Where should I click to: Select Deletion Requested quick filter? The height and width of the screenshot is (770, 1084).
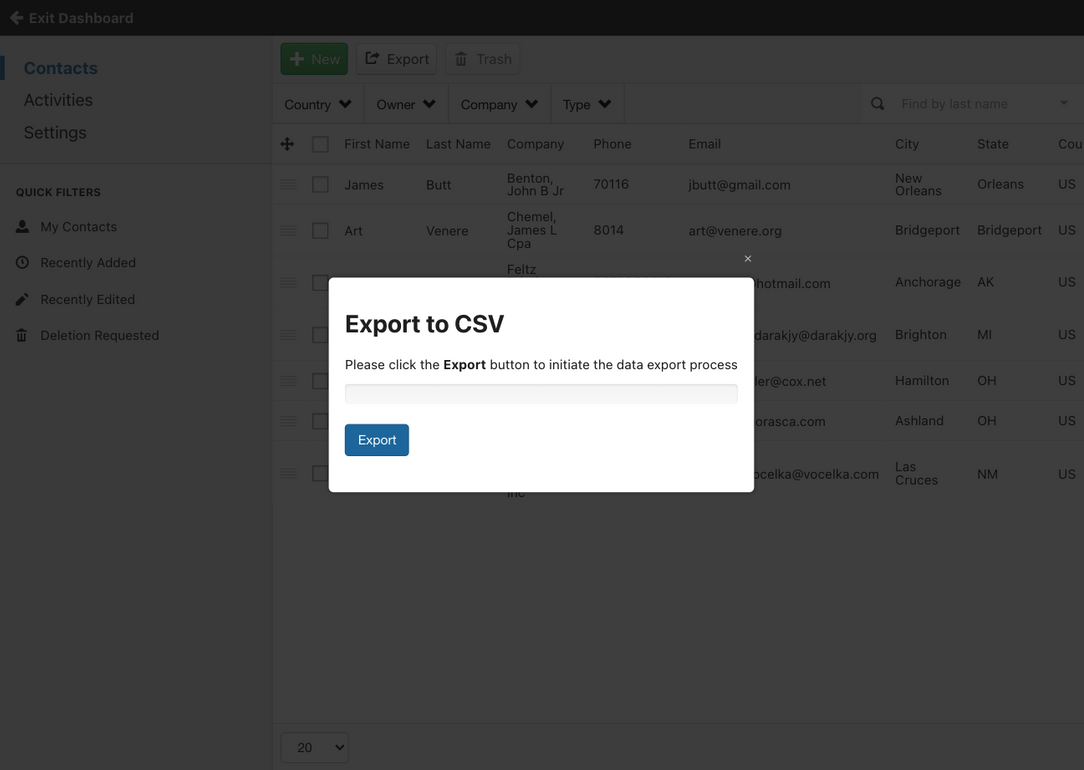click(x=100, y=335)
